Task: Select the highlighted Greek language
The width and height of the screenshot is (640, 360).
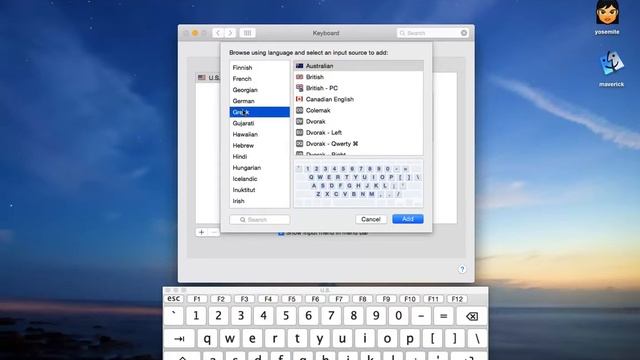Action: tap(259, 112)
